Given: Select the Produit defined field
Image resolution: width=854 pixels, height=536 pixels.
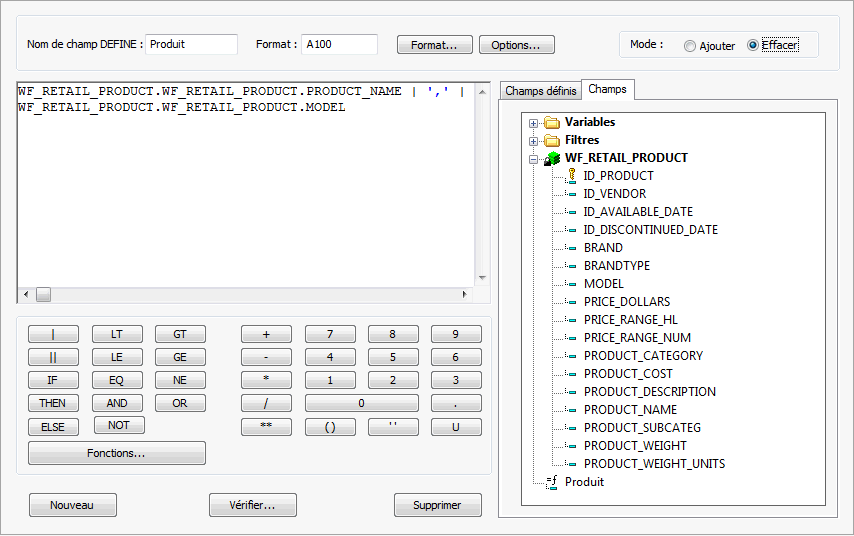Looking at the screenshot, I should tap(584, 482).
